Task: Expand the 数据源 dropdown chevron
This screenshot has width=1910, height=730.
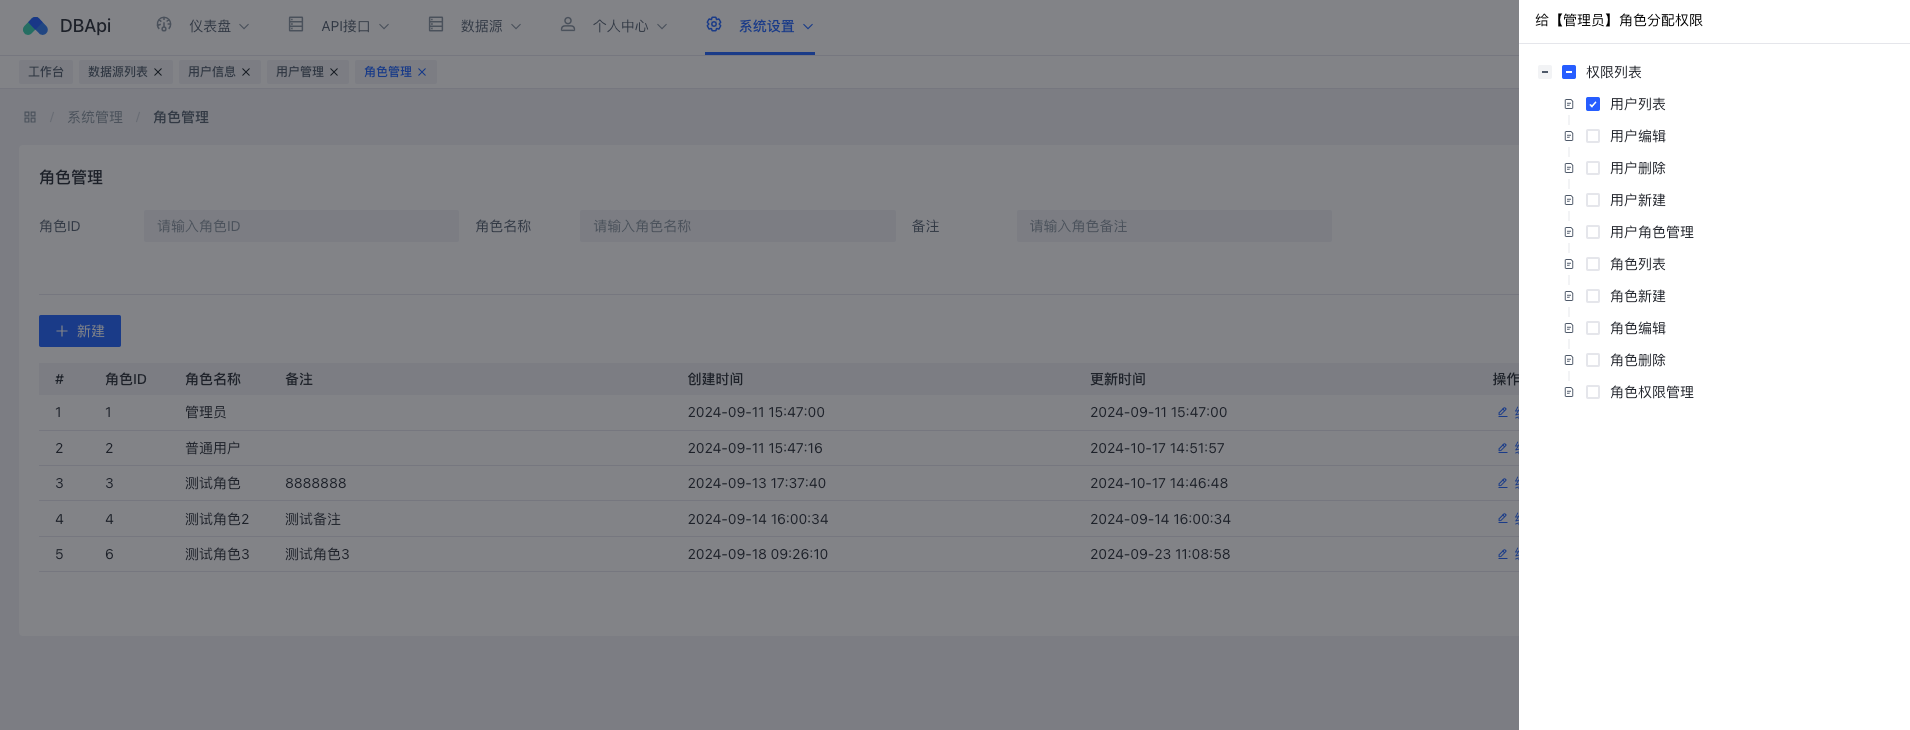Action: 516,27
